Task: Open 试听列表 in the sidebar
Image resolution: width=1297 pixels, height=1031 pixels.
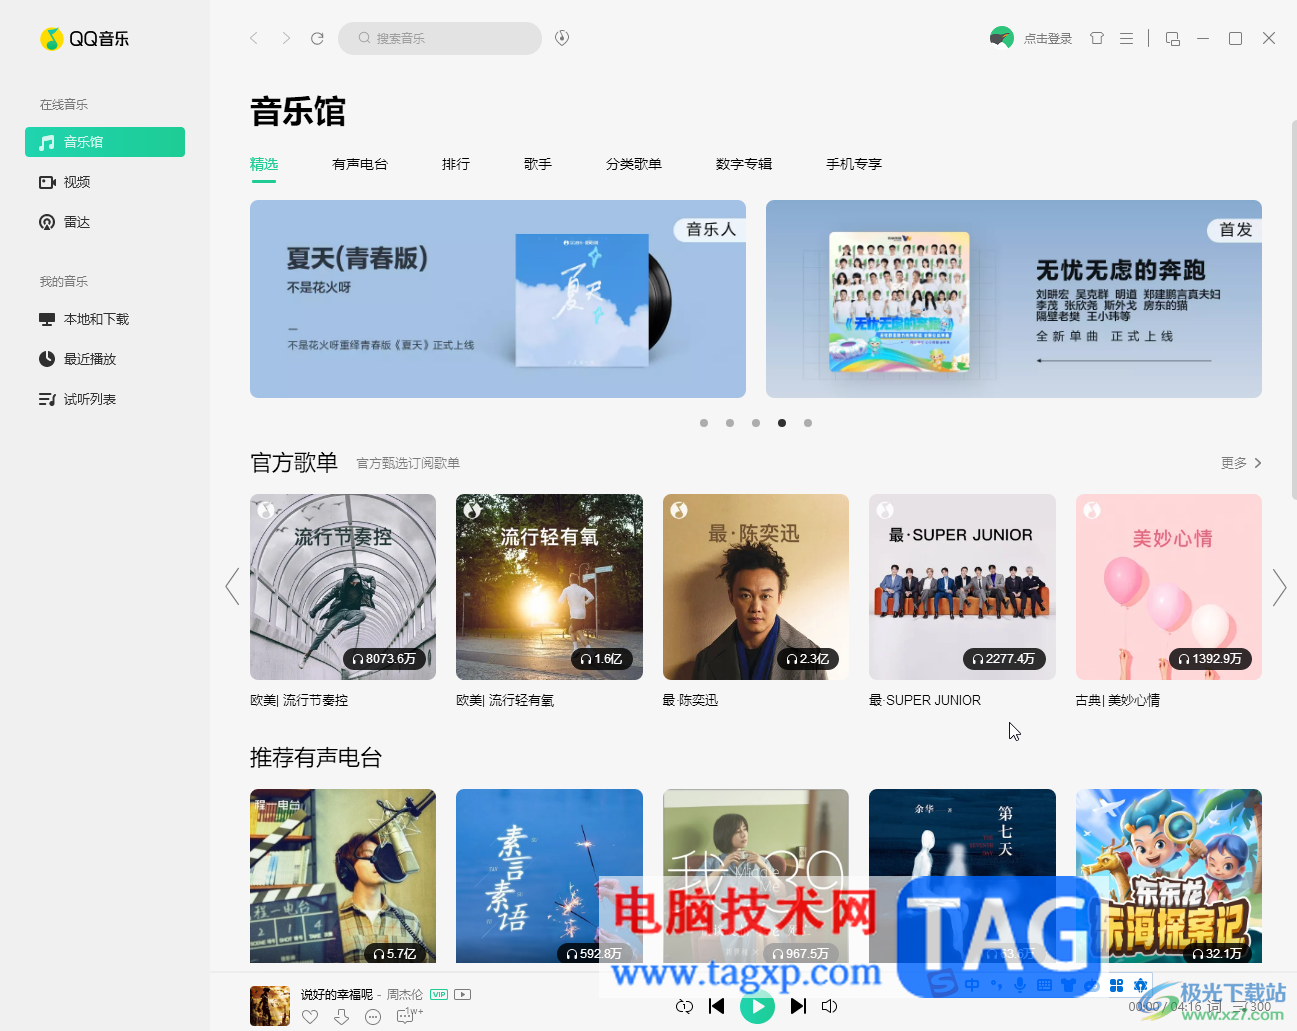Action: coord(105,399)
